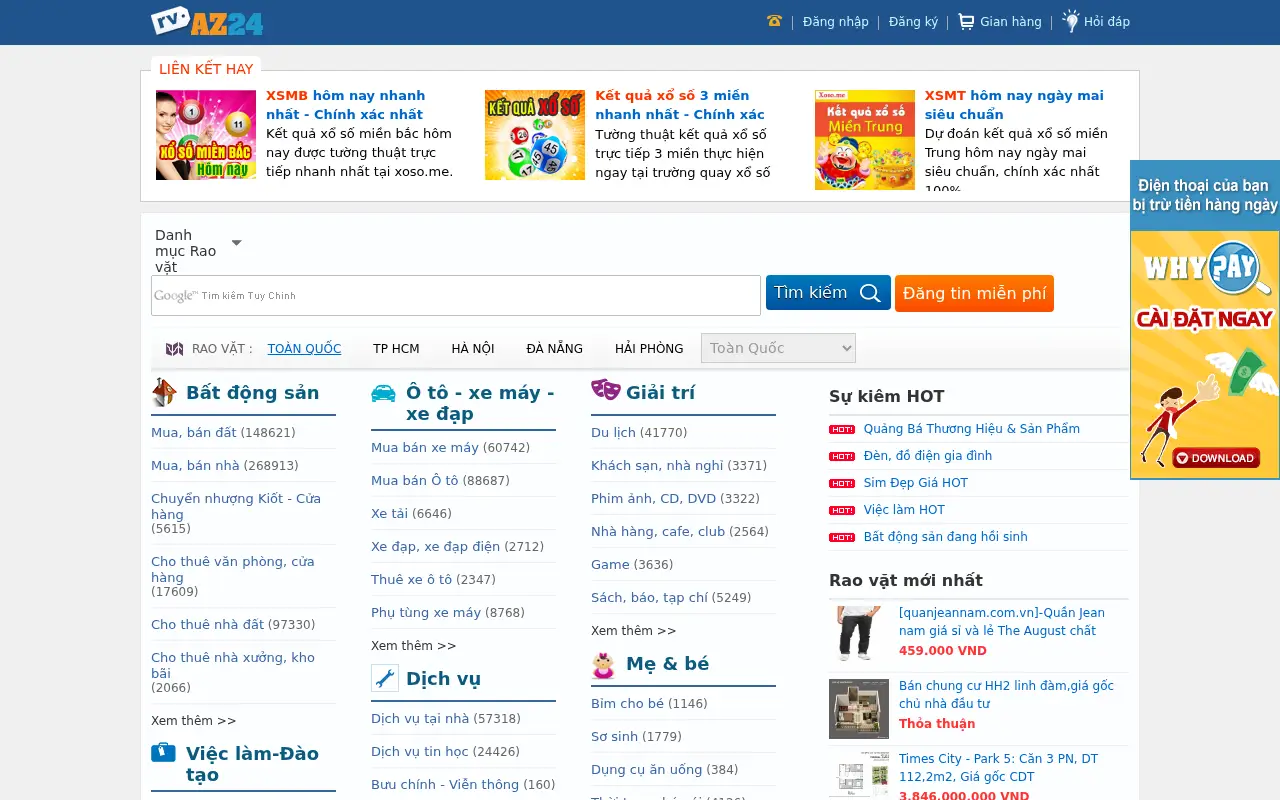Screen dimensions: 1280x800
Task: Open the Kết quả xổ số thumbnail
Action: [535, 135]
